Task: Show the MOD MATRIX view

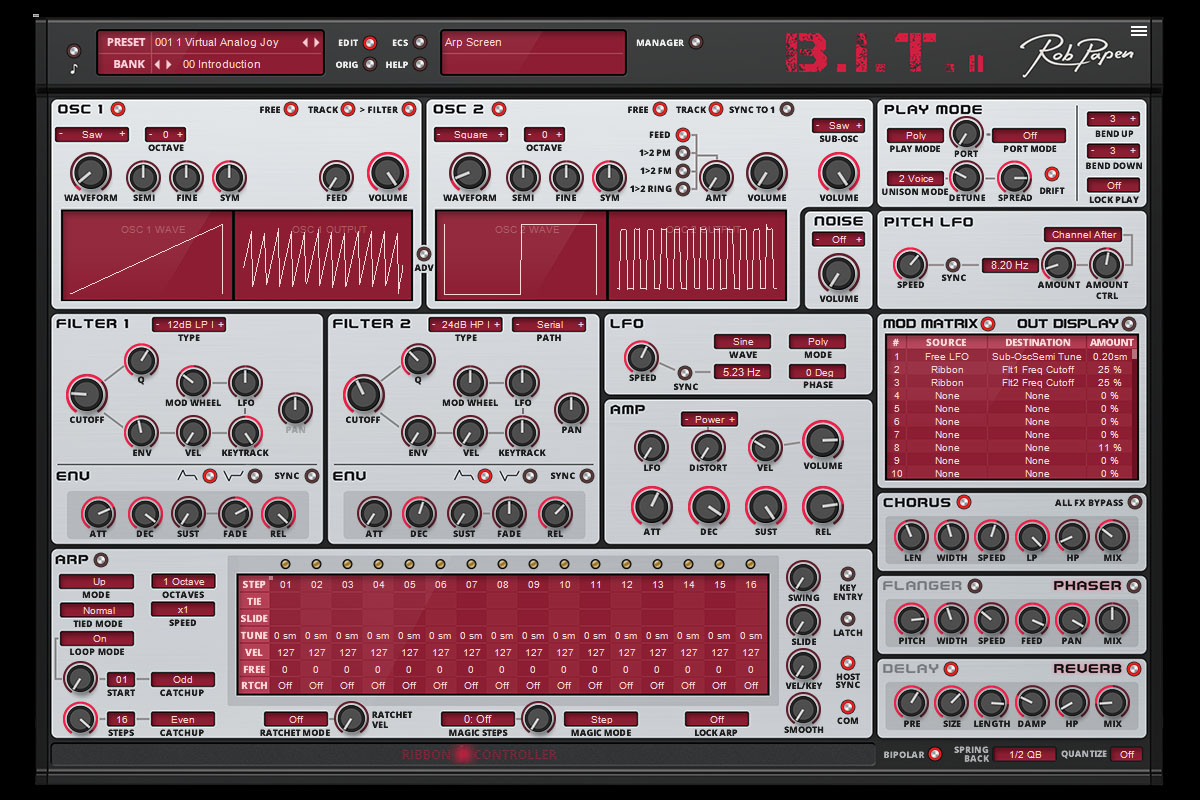Action: (x=987, y=323)
